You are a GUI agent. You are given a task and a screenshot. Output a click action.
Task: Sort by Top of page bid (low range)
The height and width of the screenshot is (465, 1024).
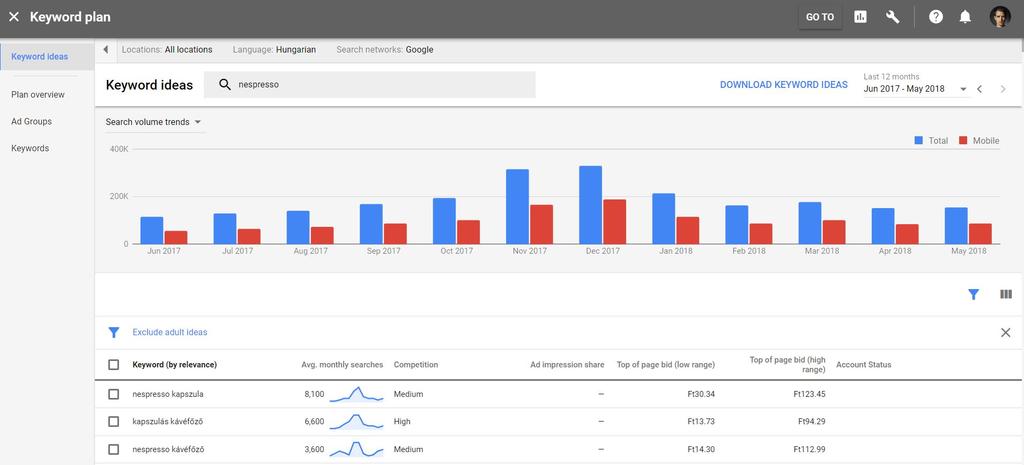pos(665,364)
